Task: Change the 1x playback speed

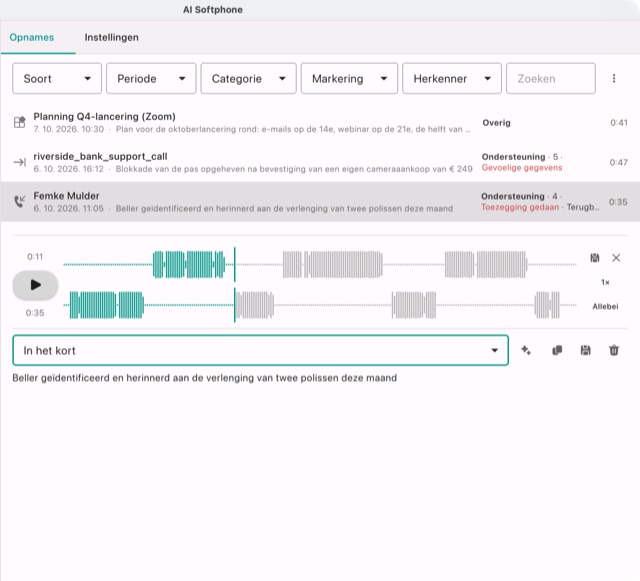Action: click(x=605, y=282)
